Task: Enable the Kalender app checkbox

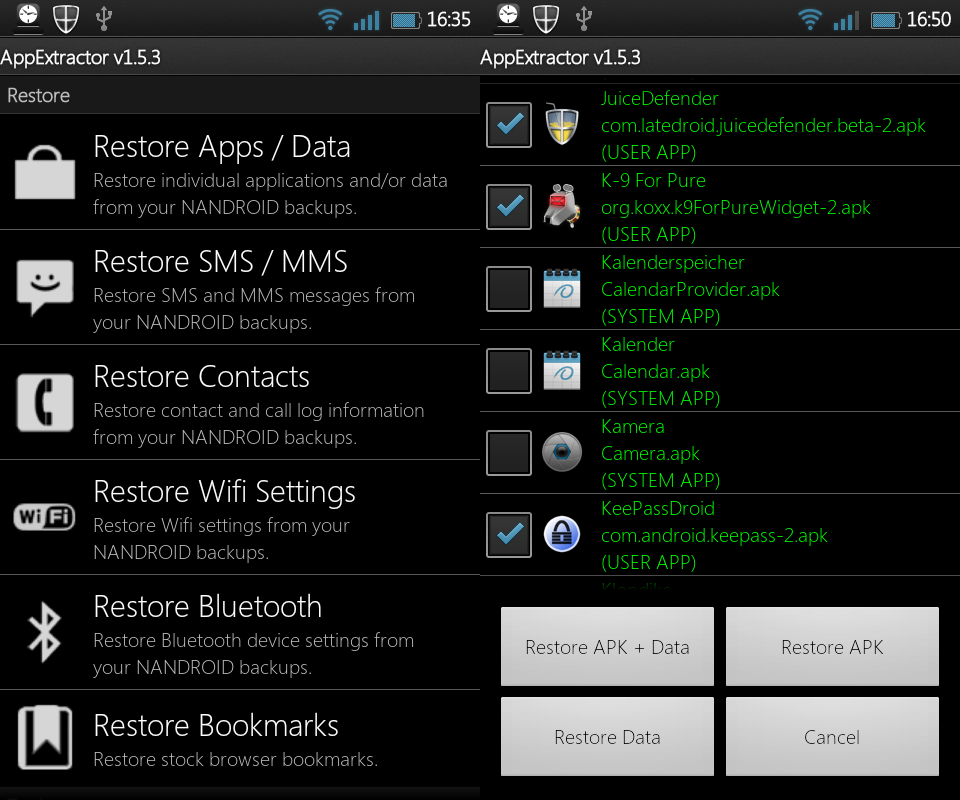Action: pyautogui.click(x=509, y=371)
